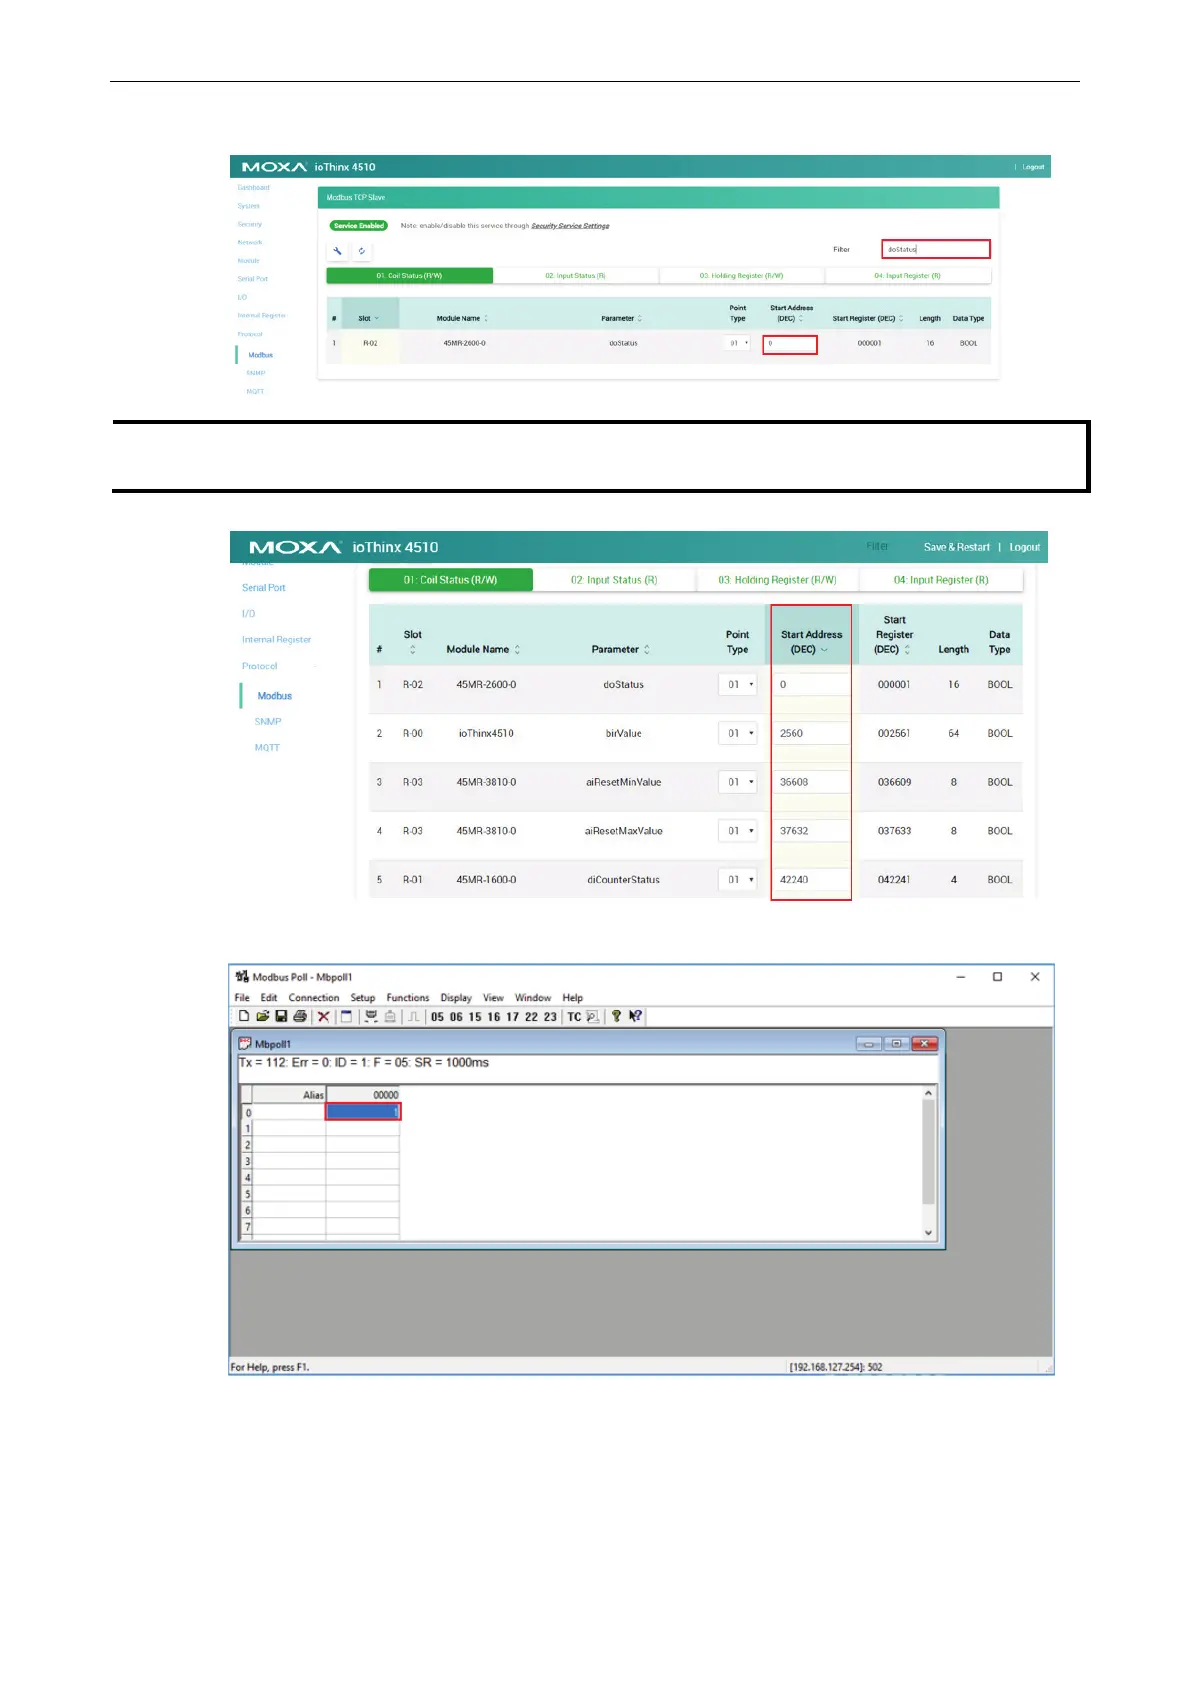Click the TC toolbar button

pos(574,1016)
